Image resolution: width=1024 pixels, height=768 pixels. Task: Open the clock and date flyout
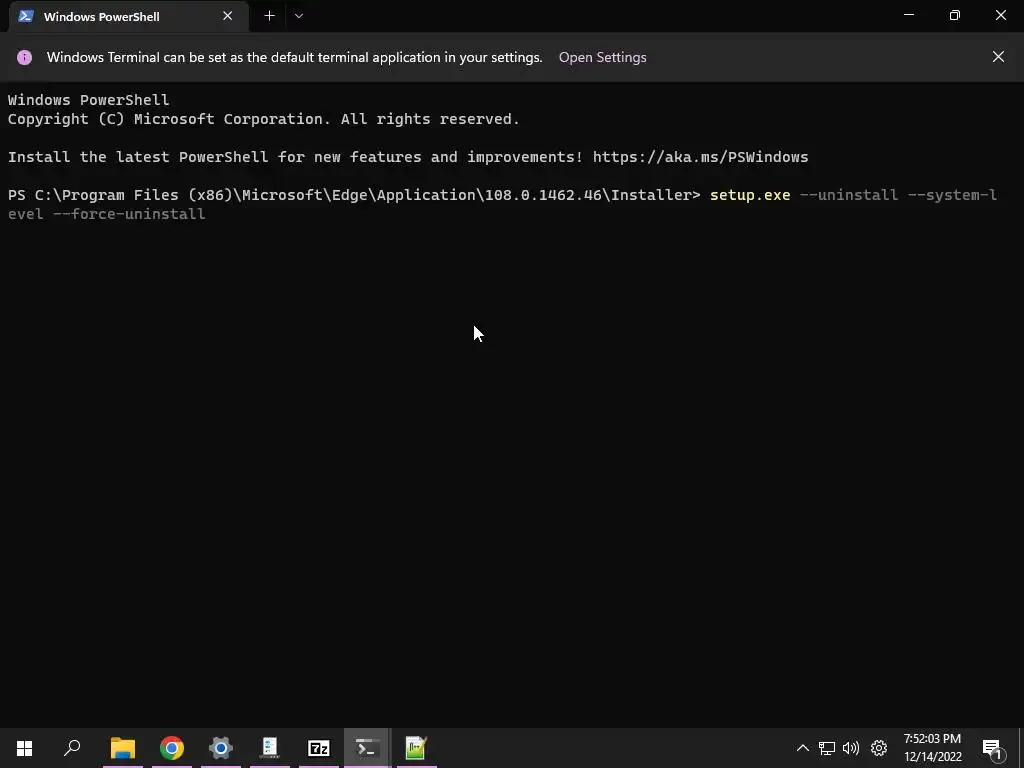pyautogui.click(x=933, y=748)
